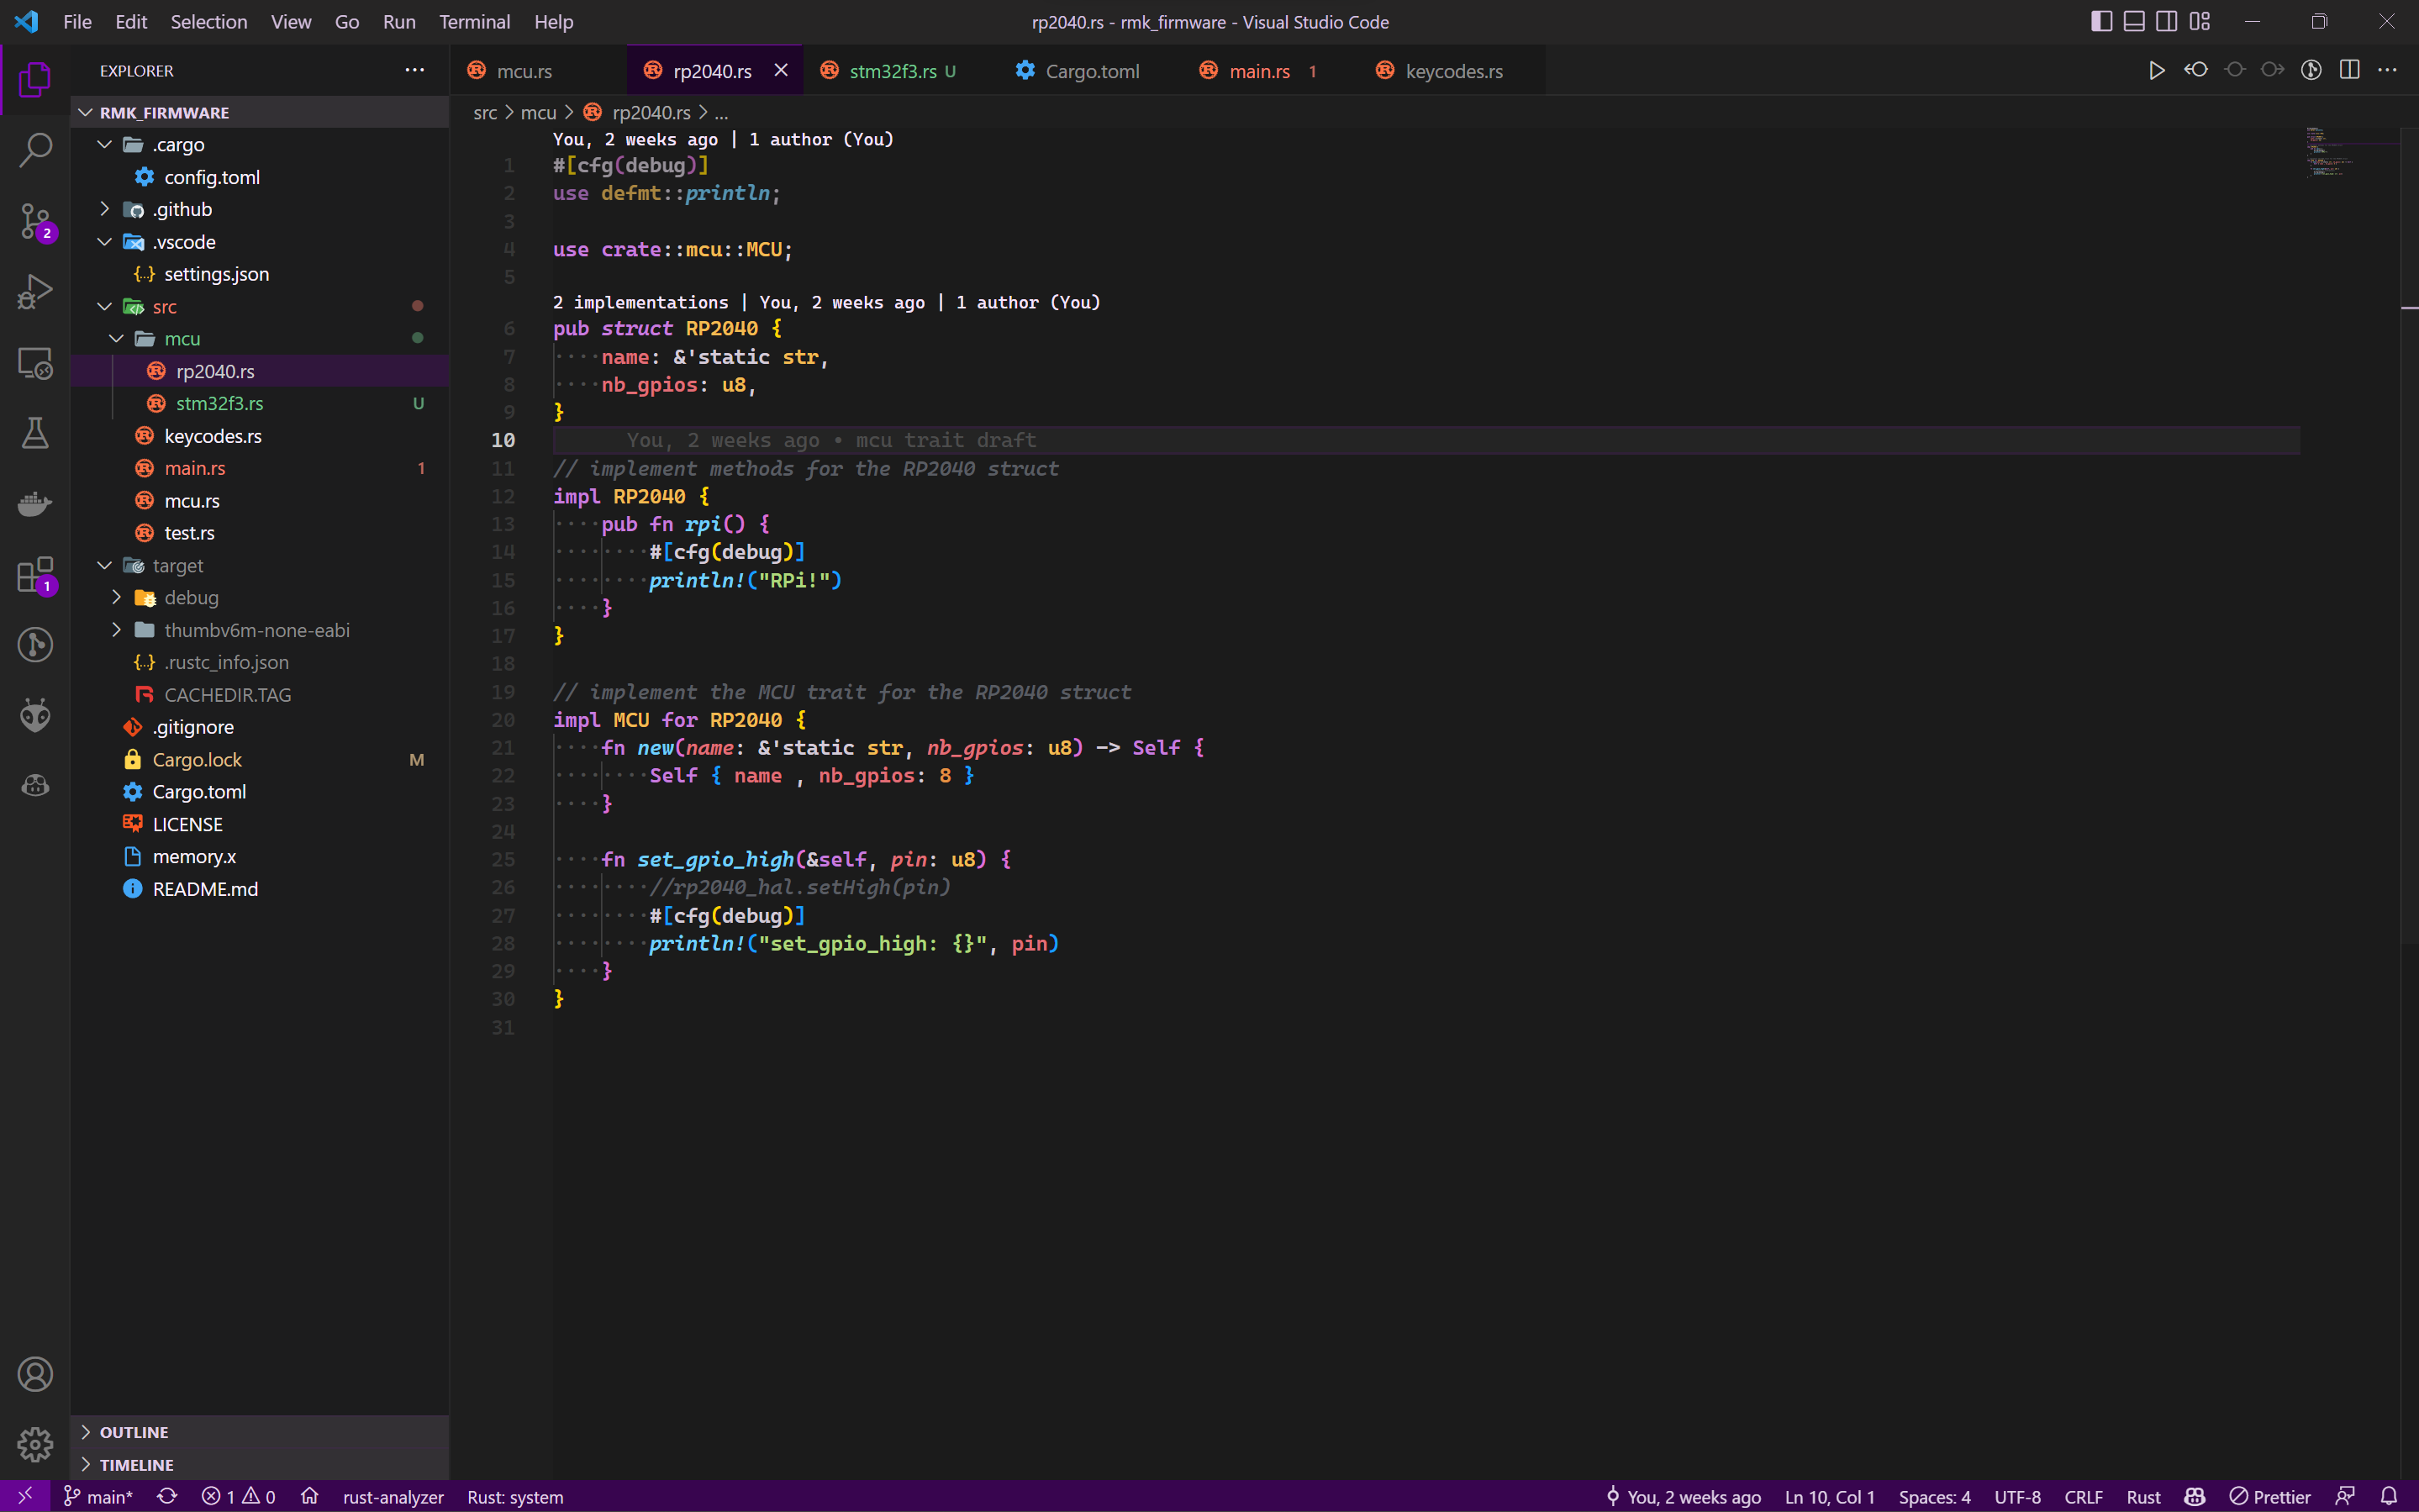Toggle Secondary Side Bar layout button
2419x1512 pixels.
[2166, 21]
